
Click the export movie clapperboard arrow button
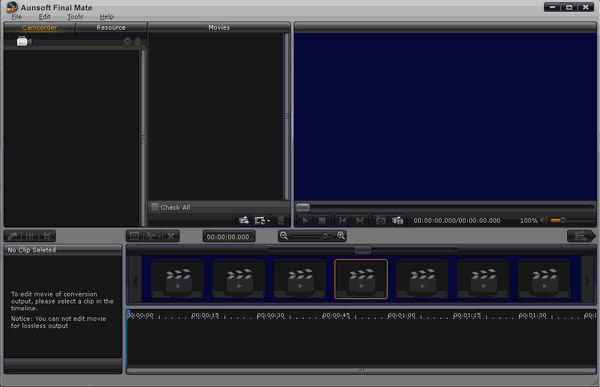(581, 236)
